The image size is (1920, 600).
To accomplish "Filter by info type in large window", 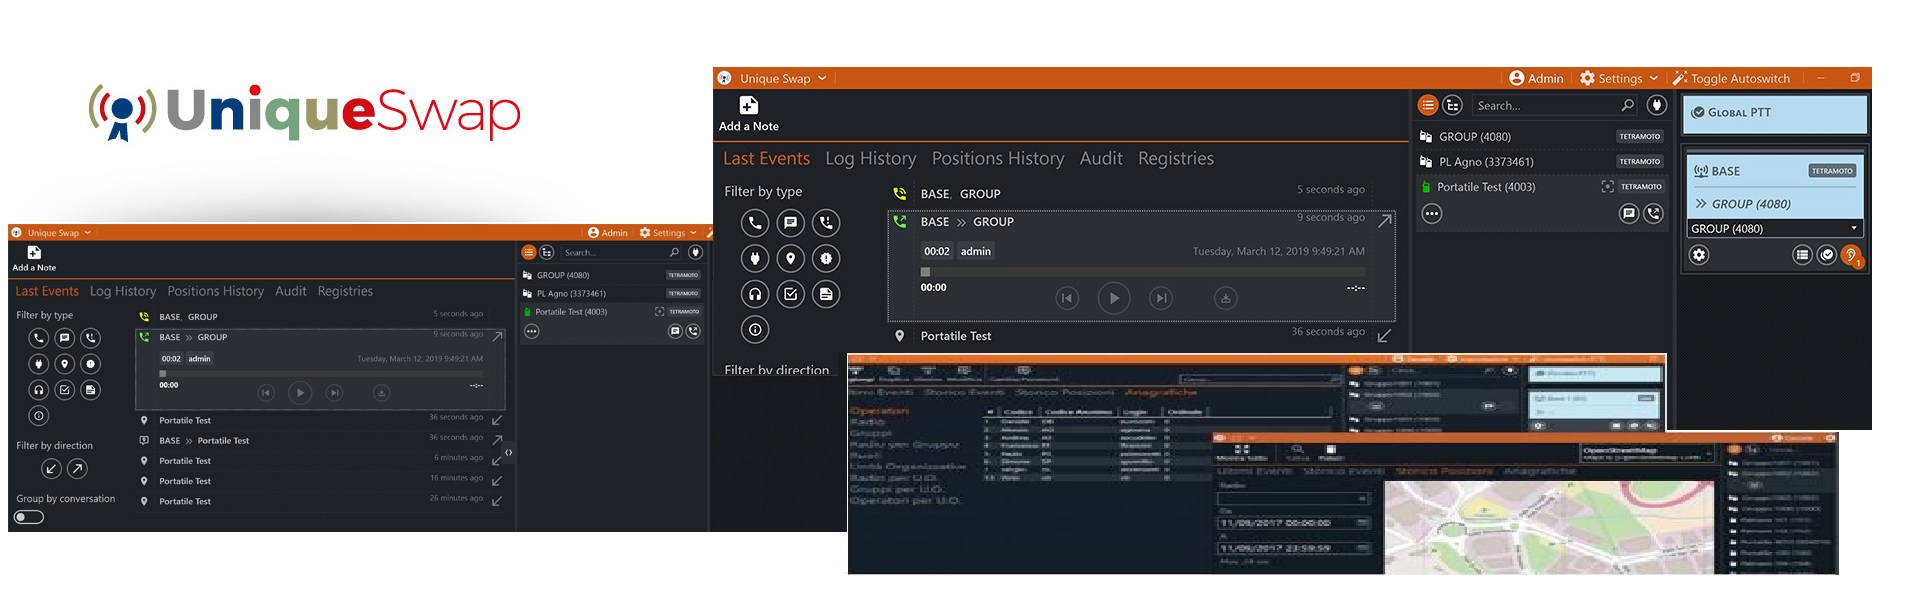I will 755,329.
